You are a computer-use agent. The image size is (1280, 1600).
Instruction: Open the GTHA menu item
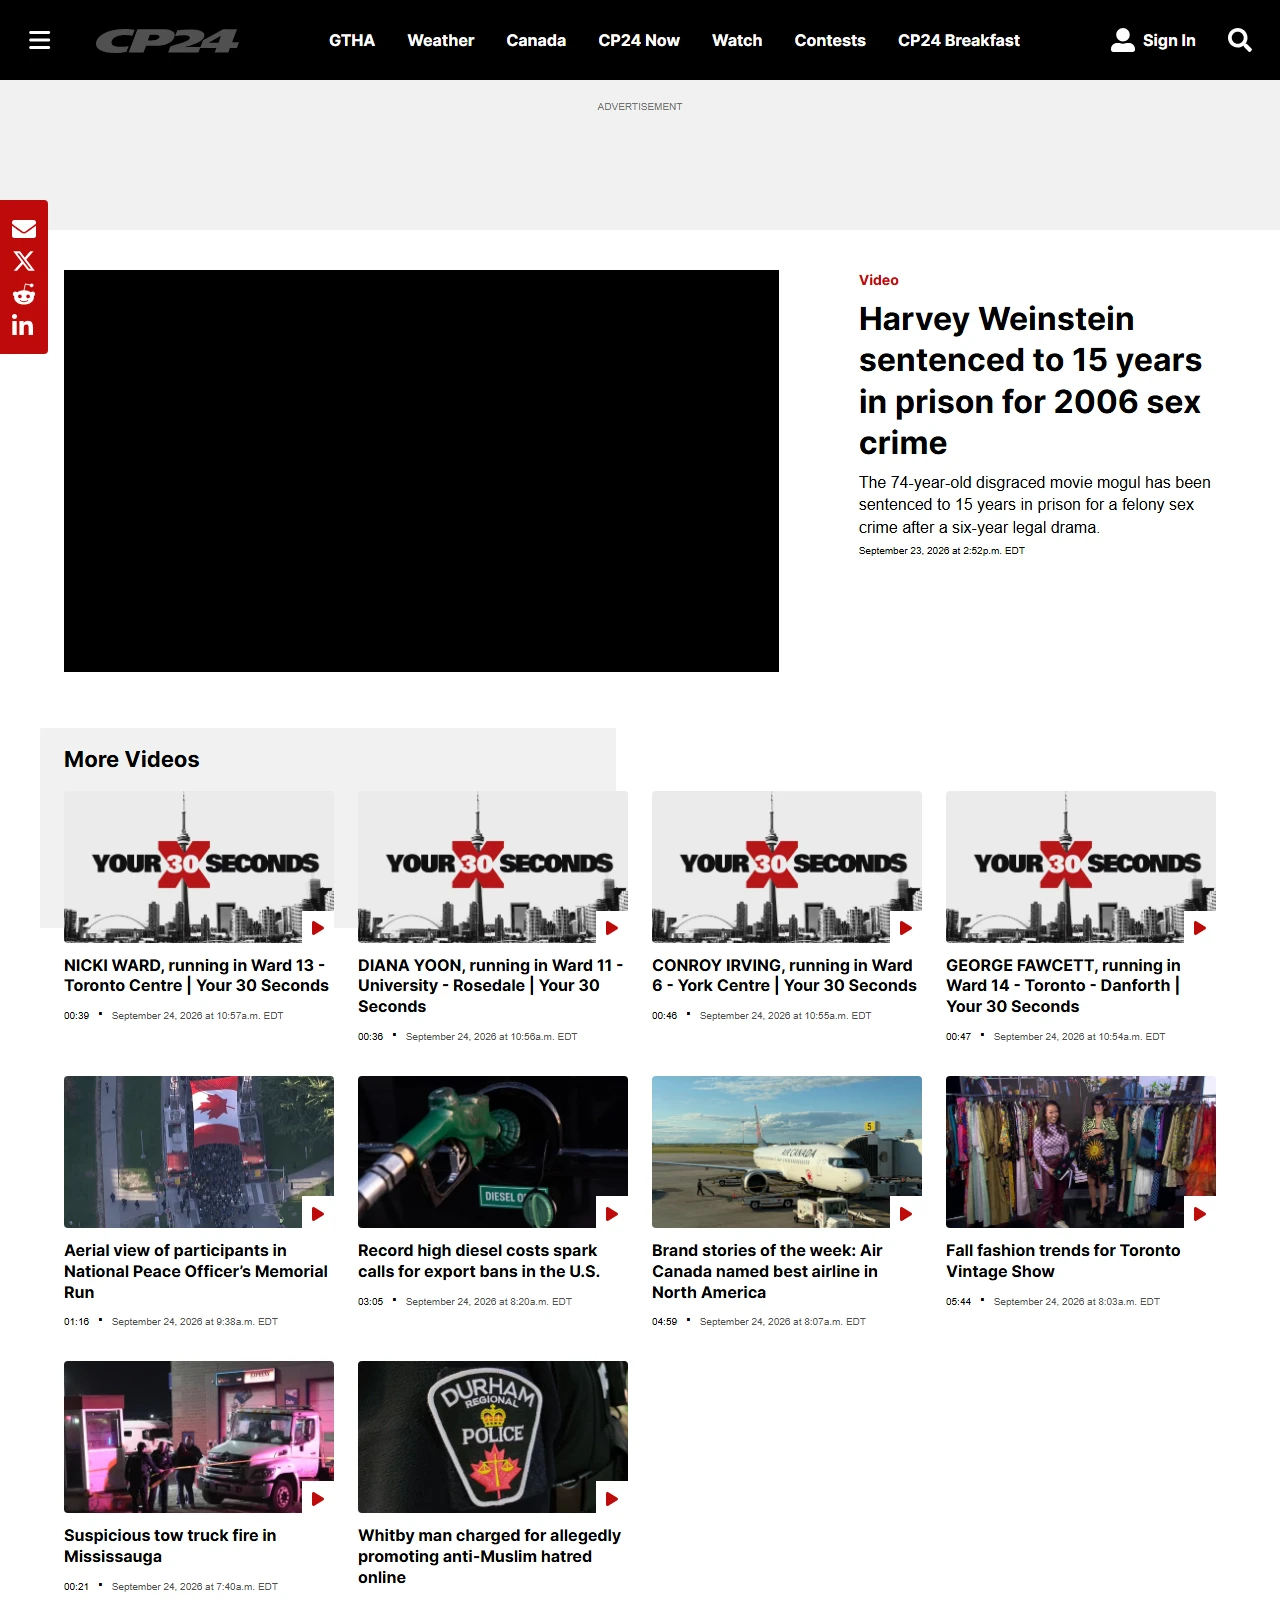(352, 40)
